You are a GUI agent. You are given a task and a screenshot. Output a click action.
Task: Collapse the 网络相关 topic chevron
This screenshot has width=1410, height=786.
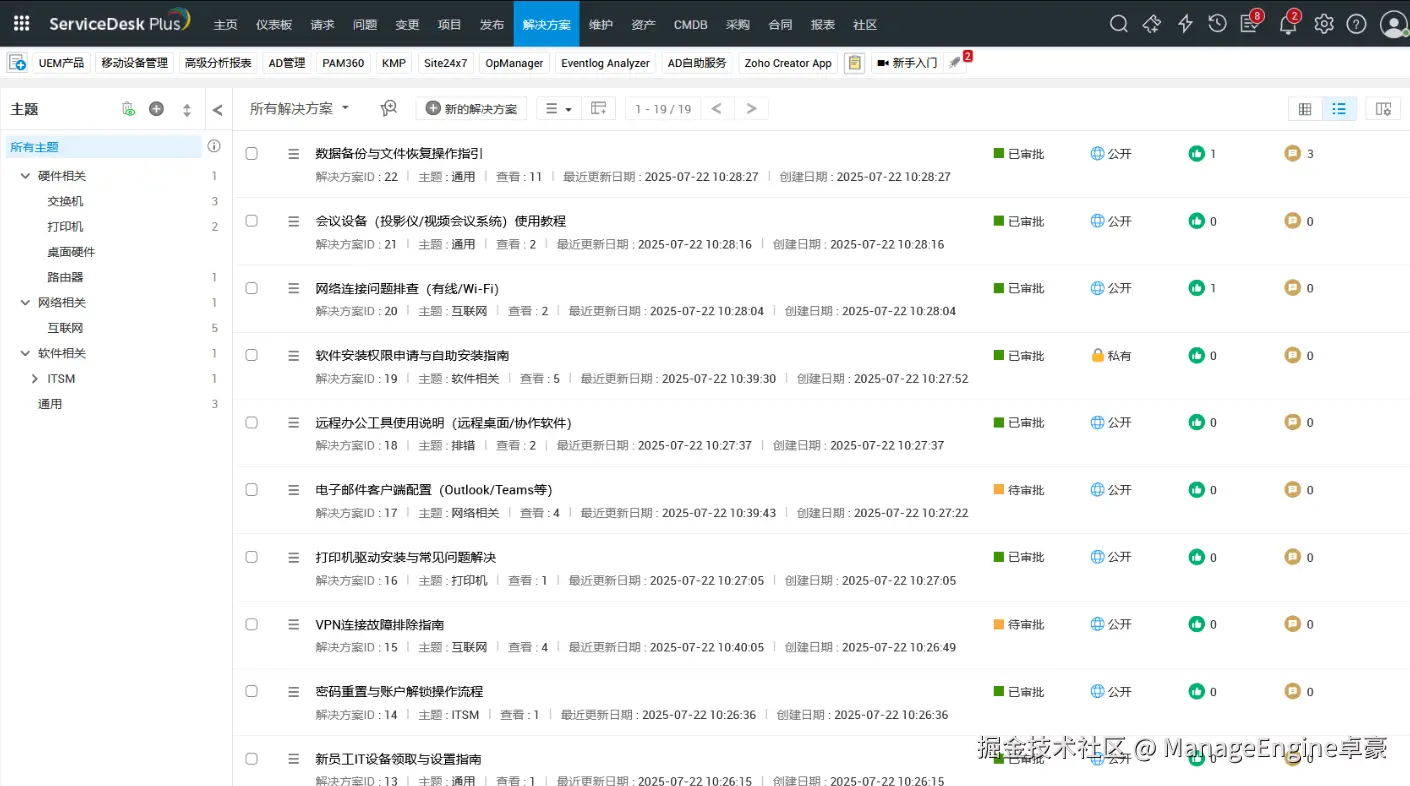27,302
